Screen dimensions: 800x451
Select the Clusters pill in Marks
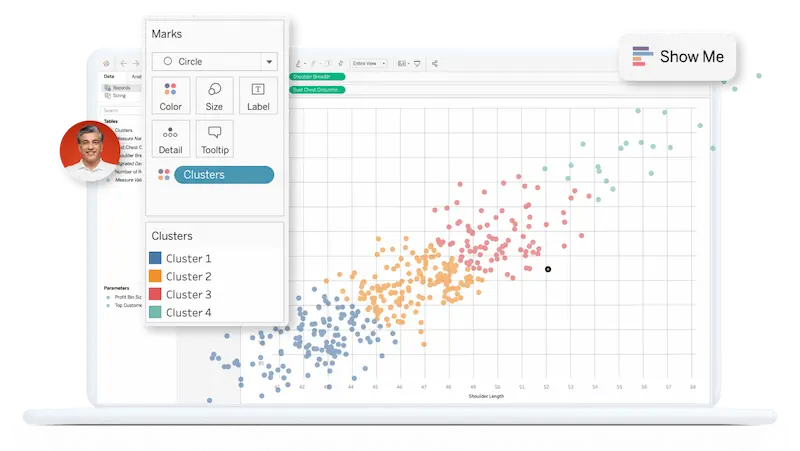point(223,175)
